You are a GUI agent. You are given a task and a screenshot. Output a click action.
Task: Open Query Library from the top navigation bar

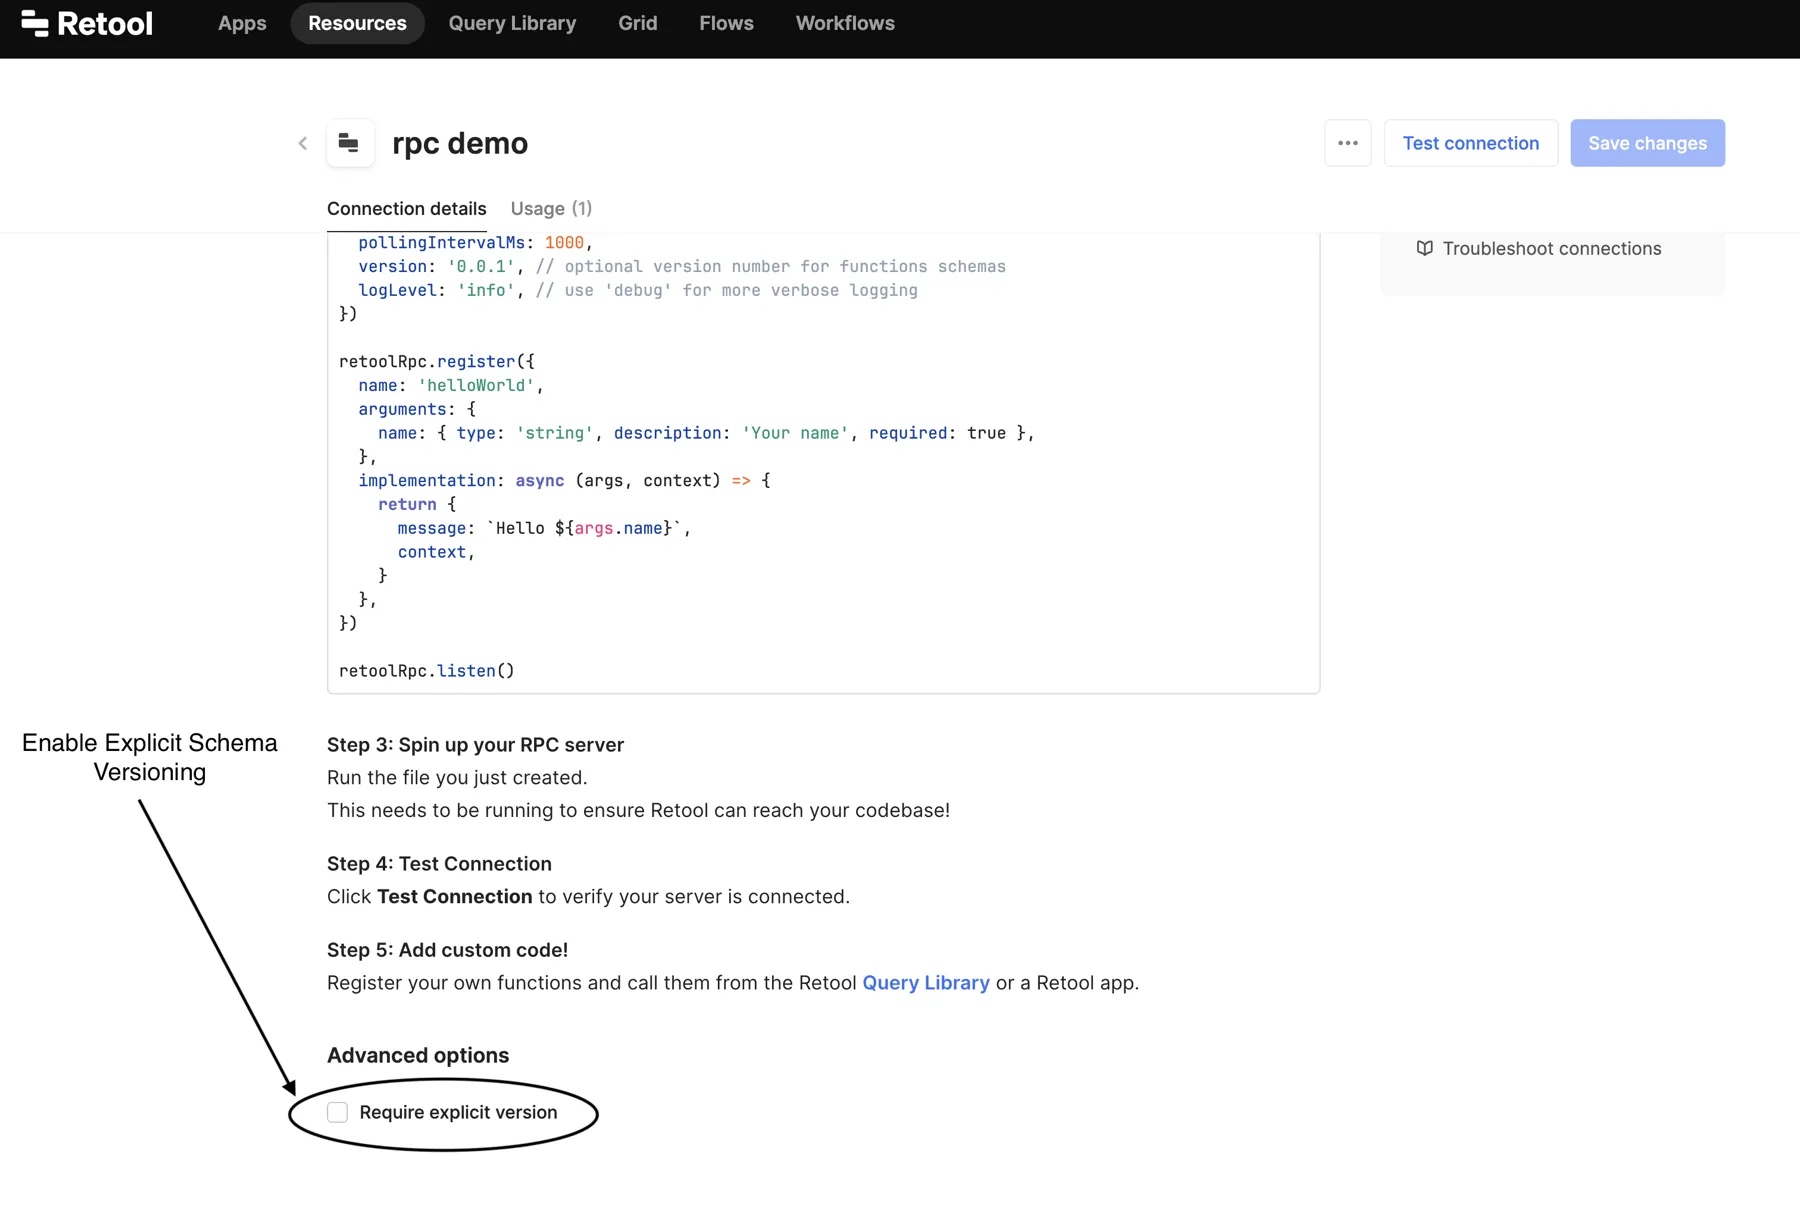(x=512, y=23)
